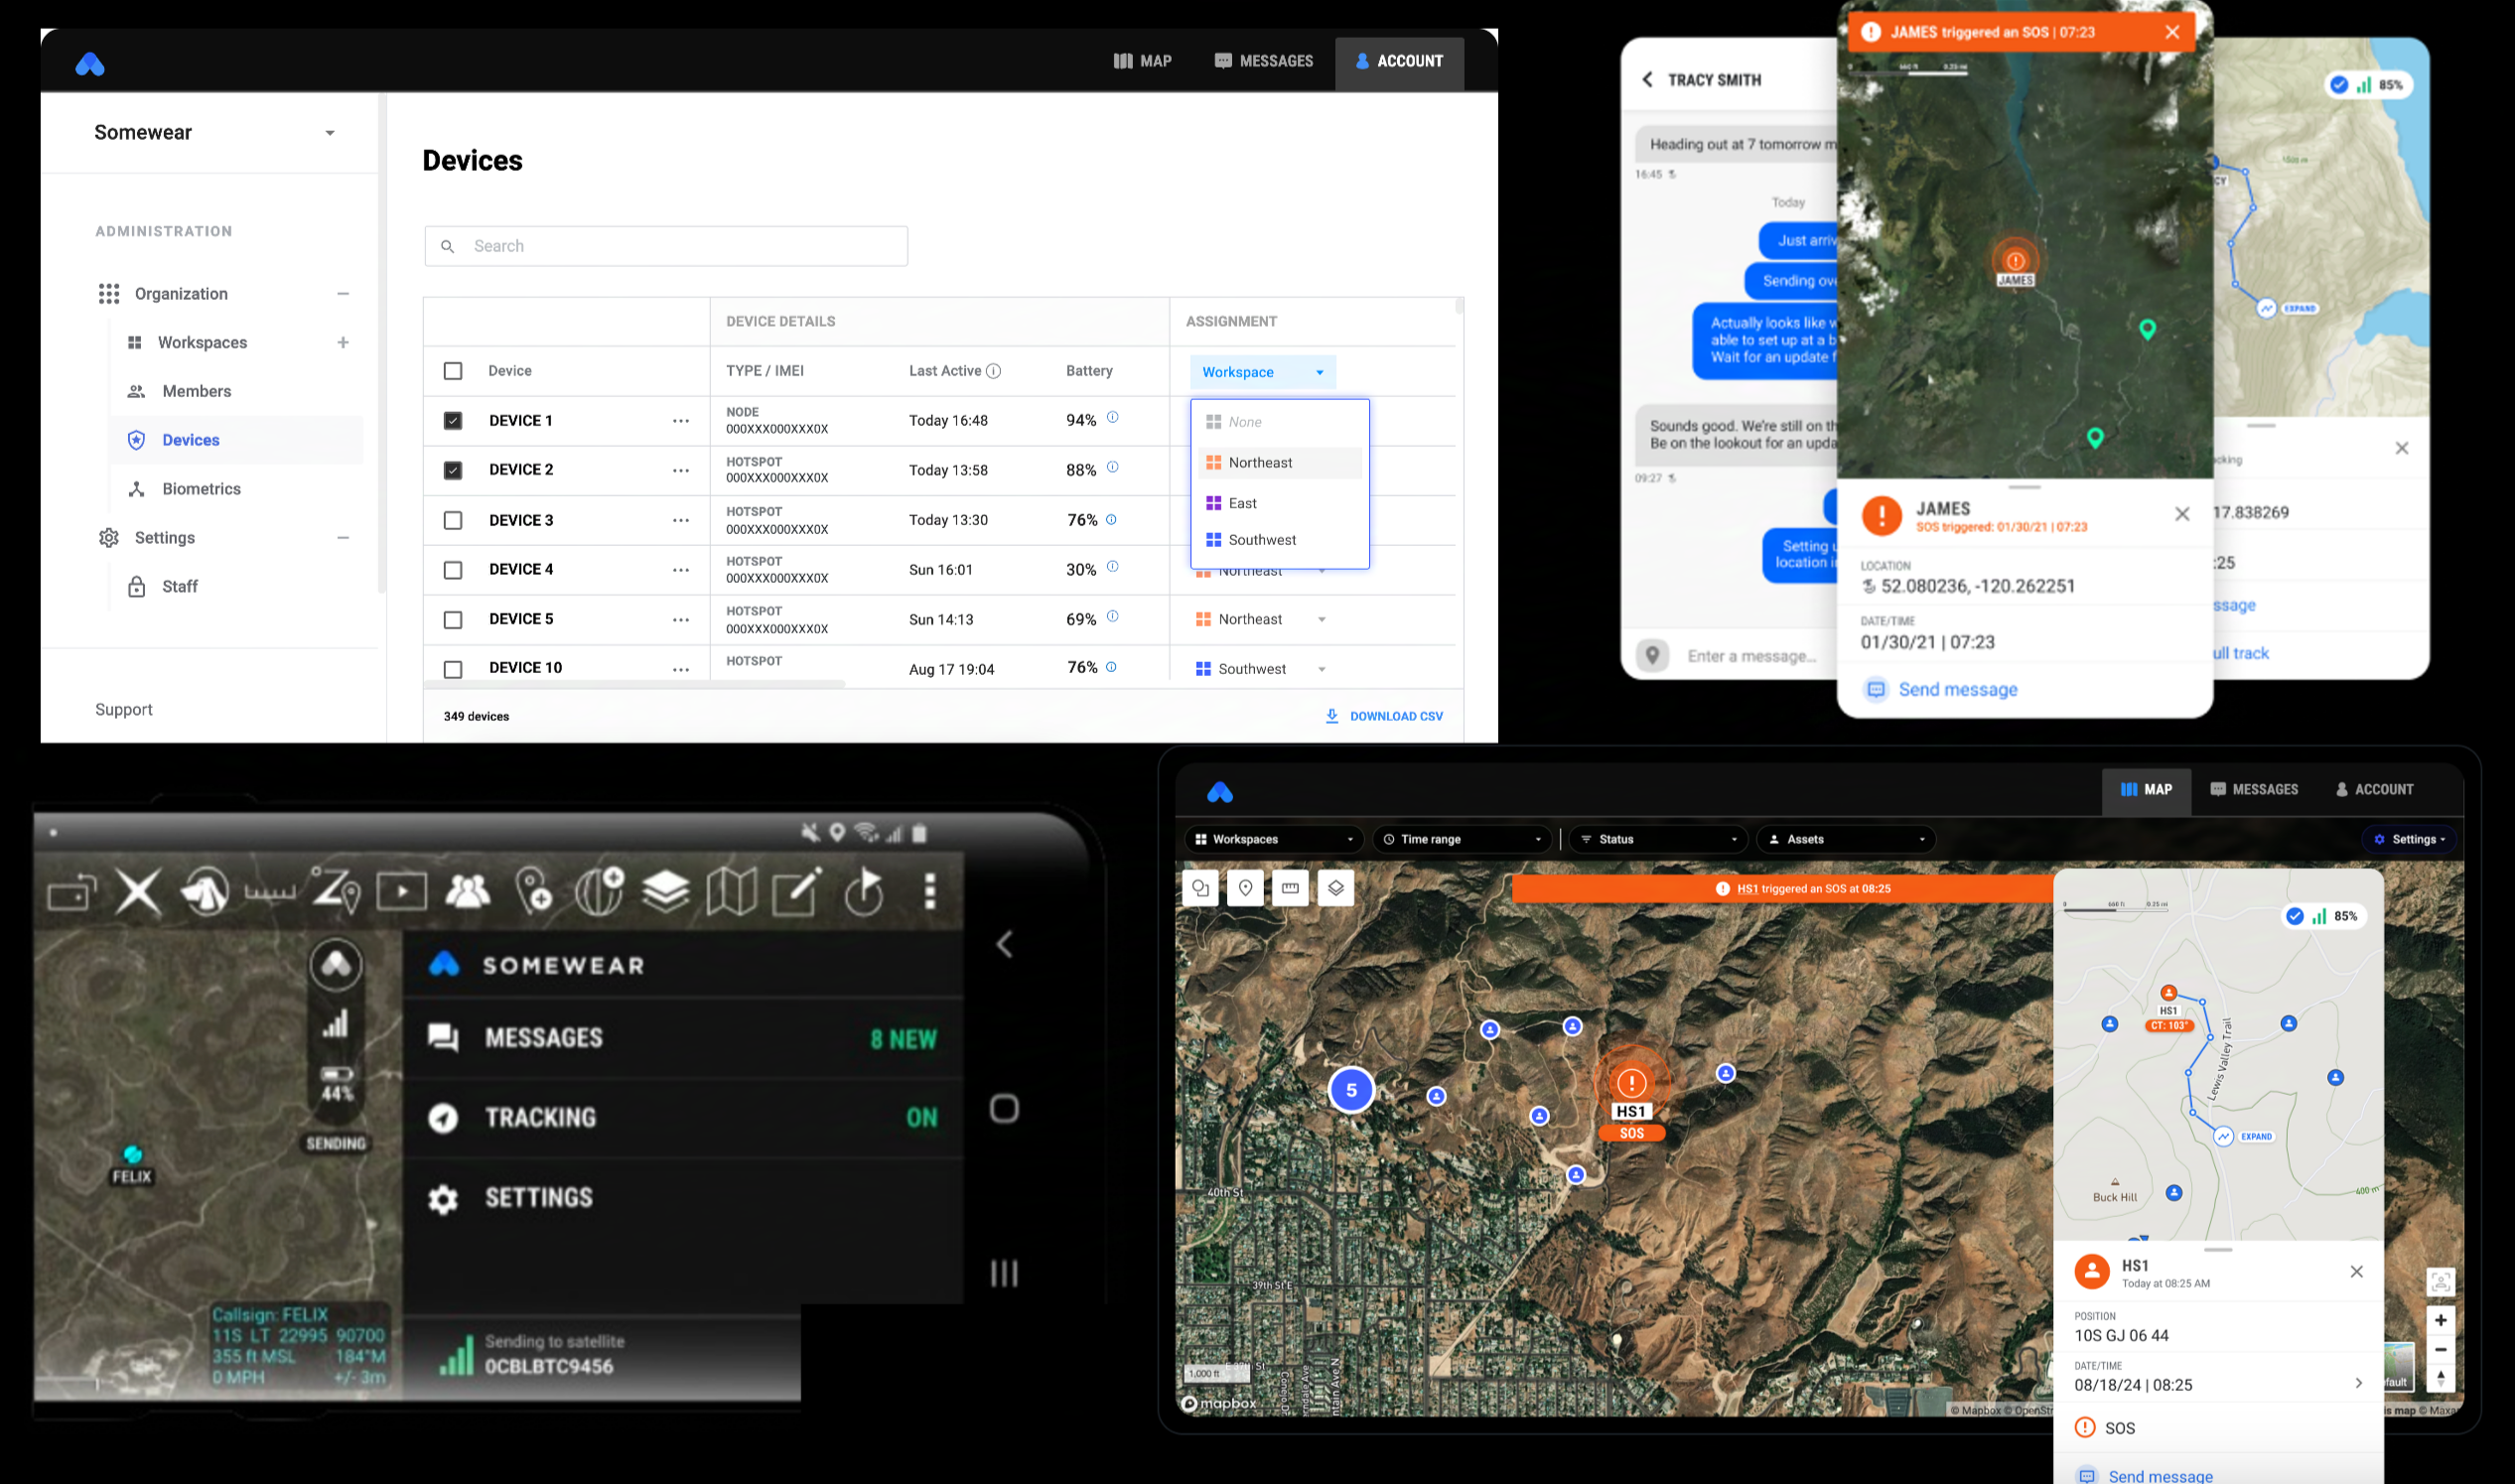Uncheck the DEVICE 1 checkbox
The height and width of the screenshot is (1484, 2515).
click(x=453, y=421)
